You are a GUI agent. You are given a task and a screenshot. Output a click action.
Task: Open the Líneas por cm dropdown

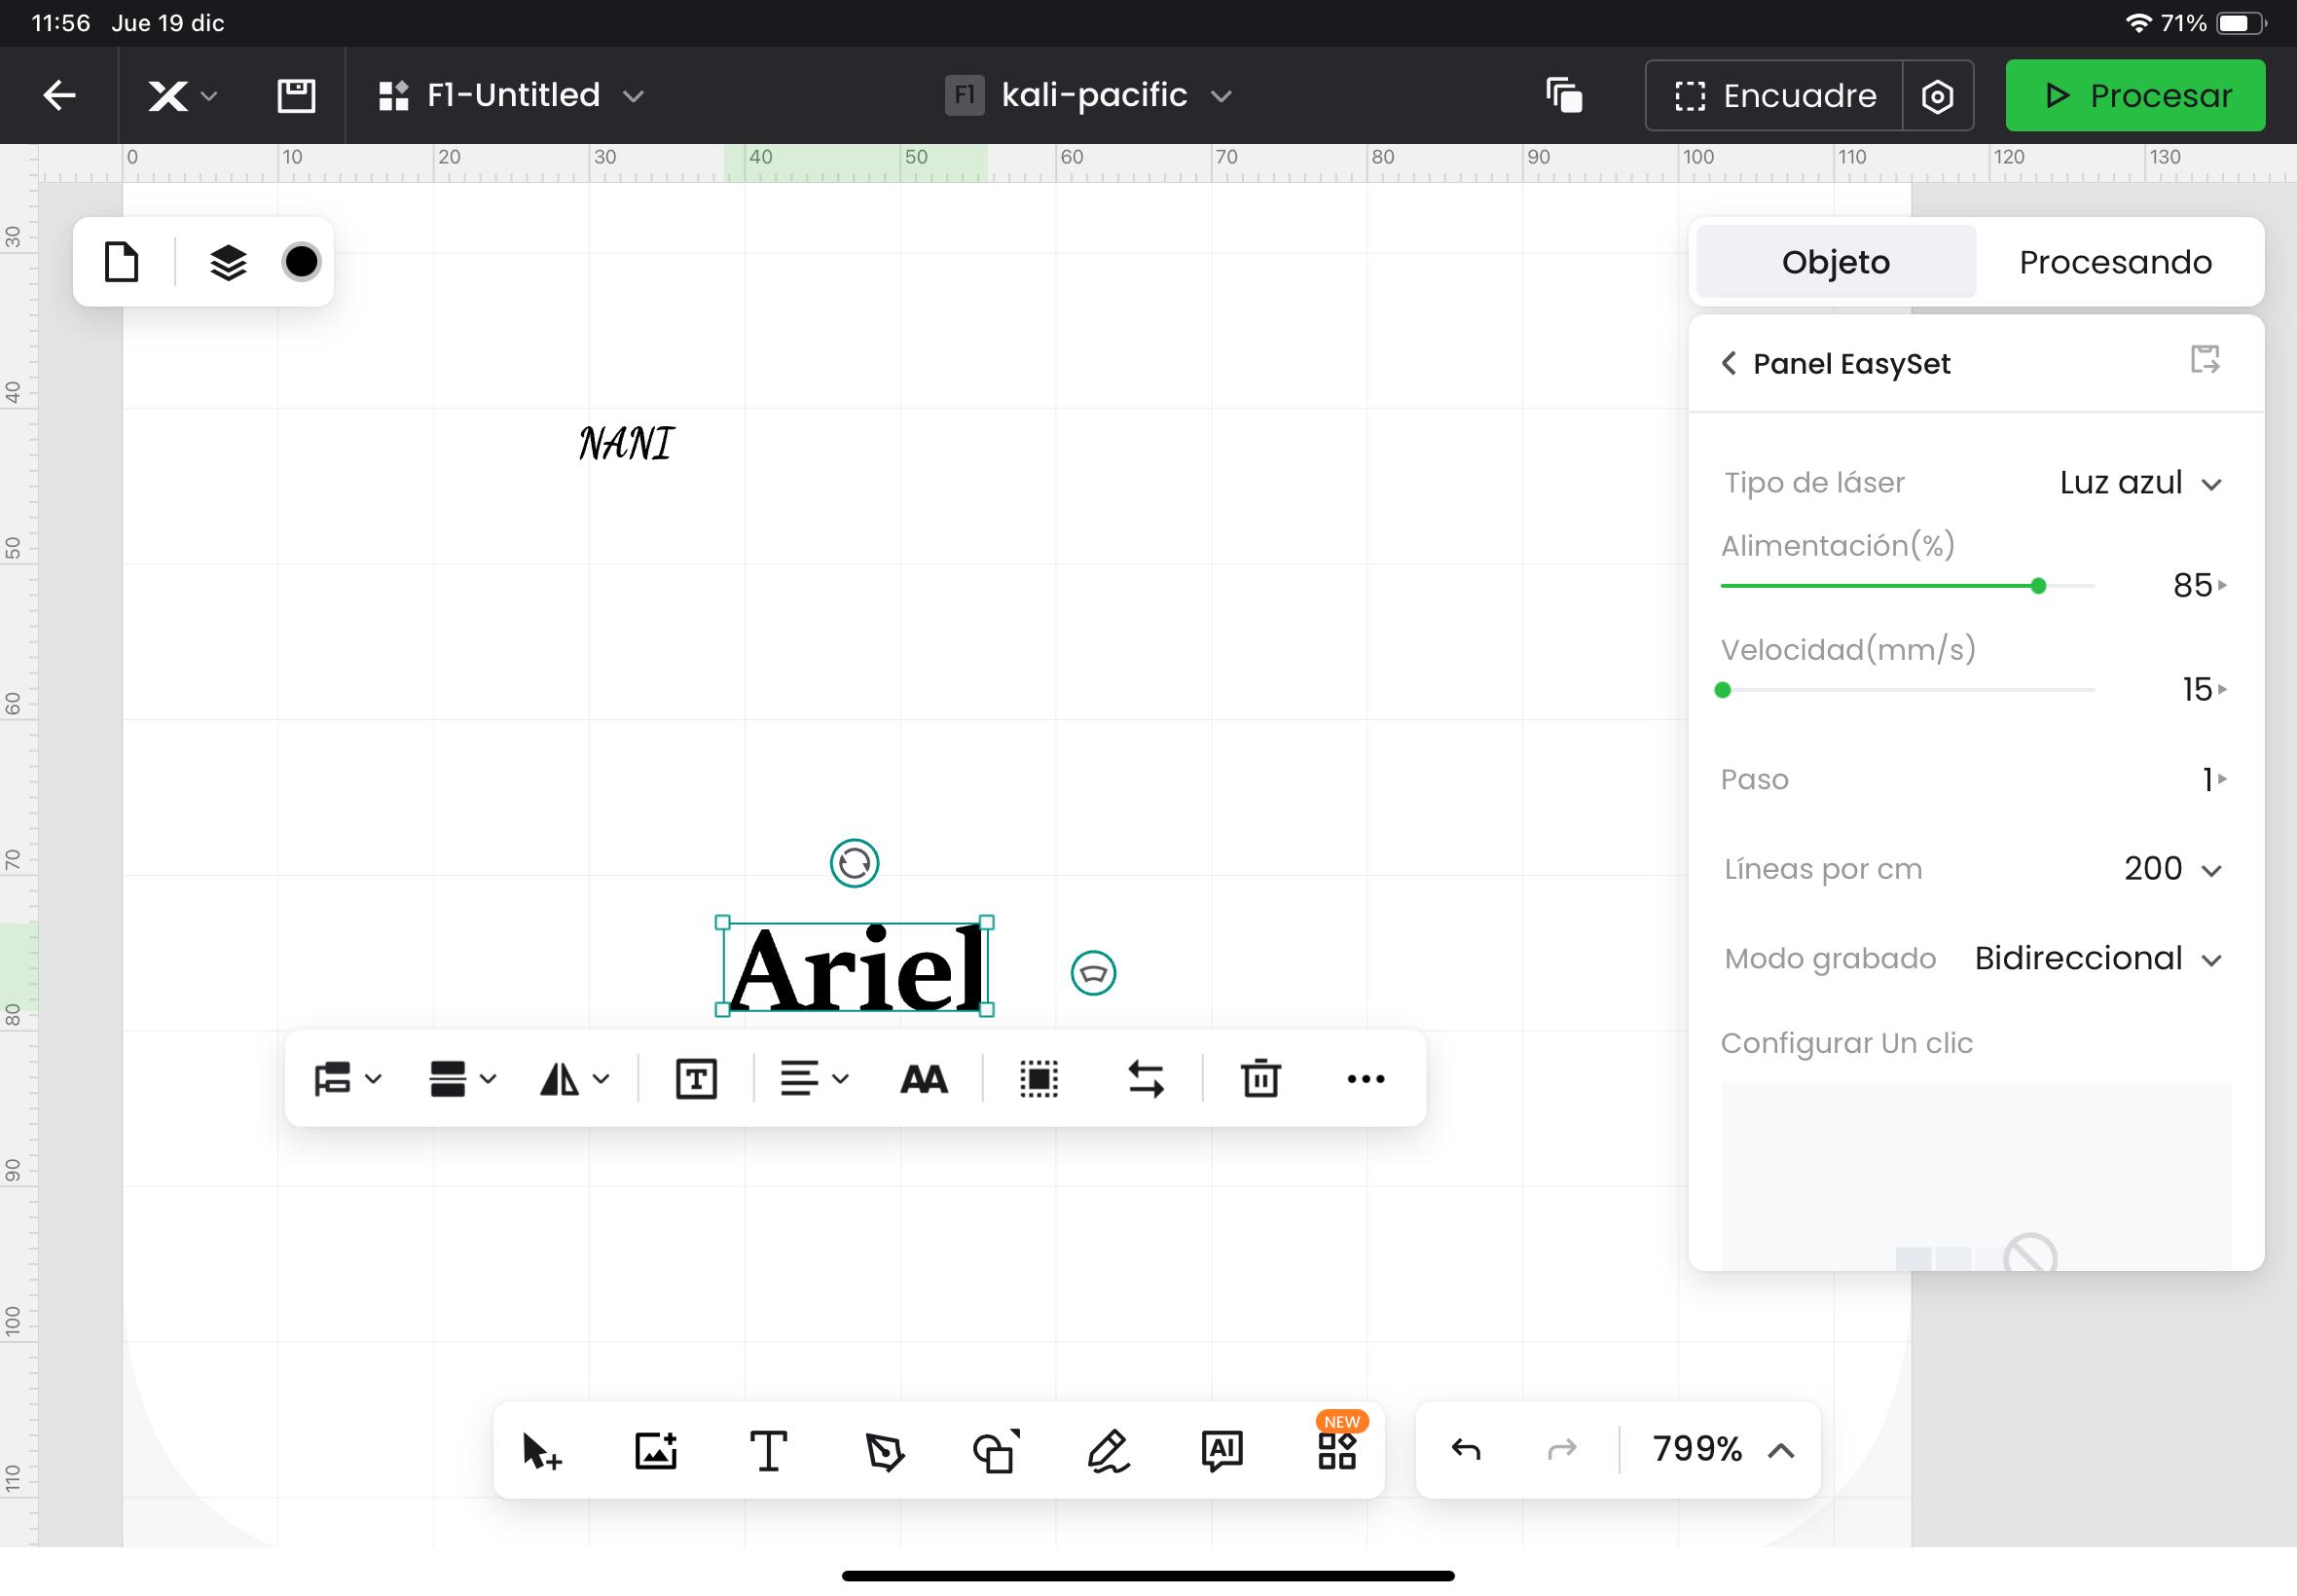(2172, 869)
